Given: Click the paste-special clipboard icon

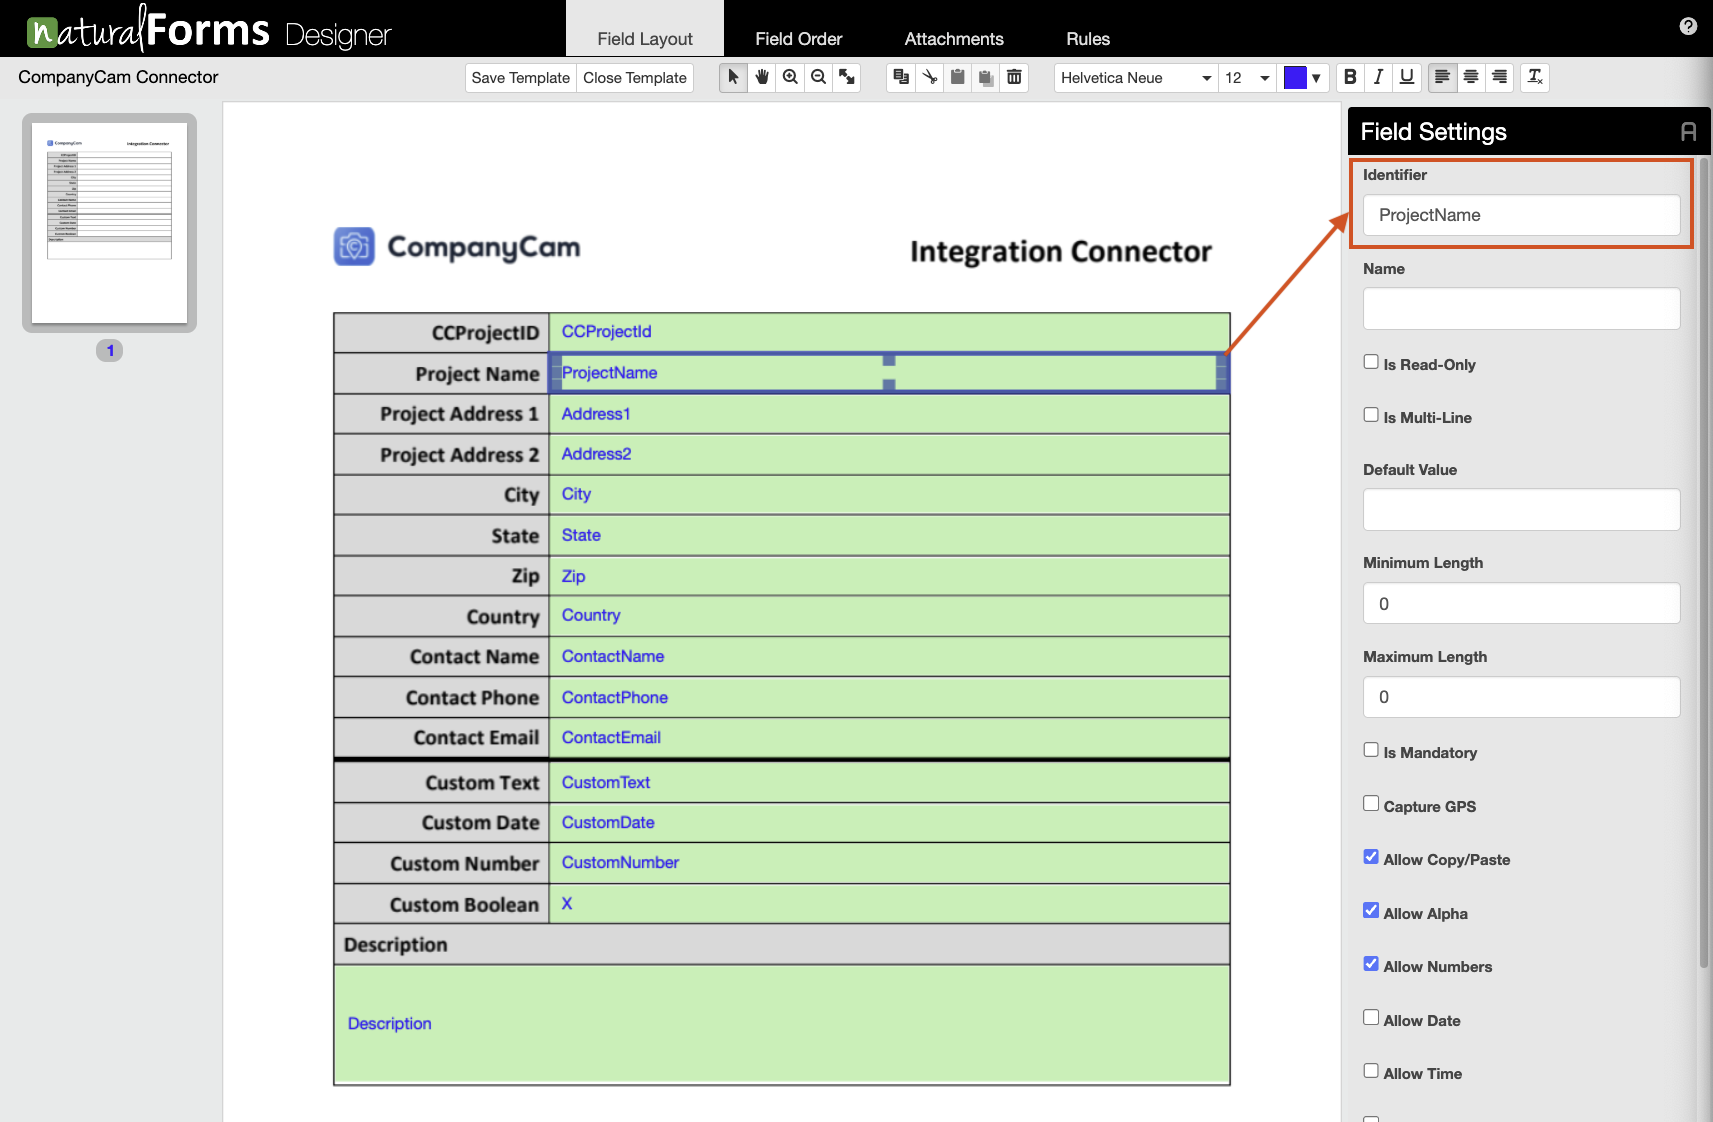Looking at the screenshot, I should 985,77.
